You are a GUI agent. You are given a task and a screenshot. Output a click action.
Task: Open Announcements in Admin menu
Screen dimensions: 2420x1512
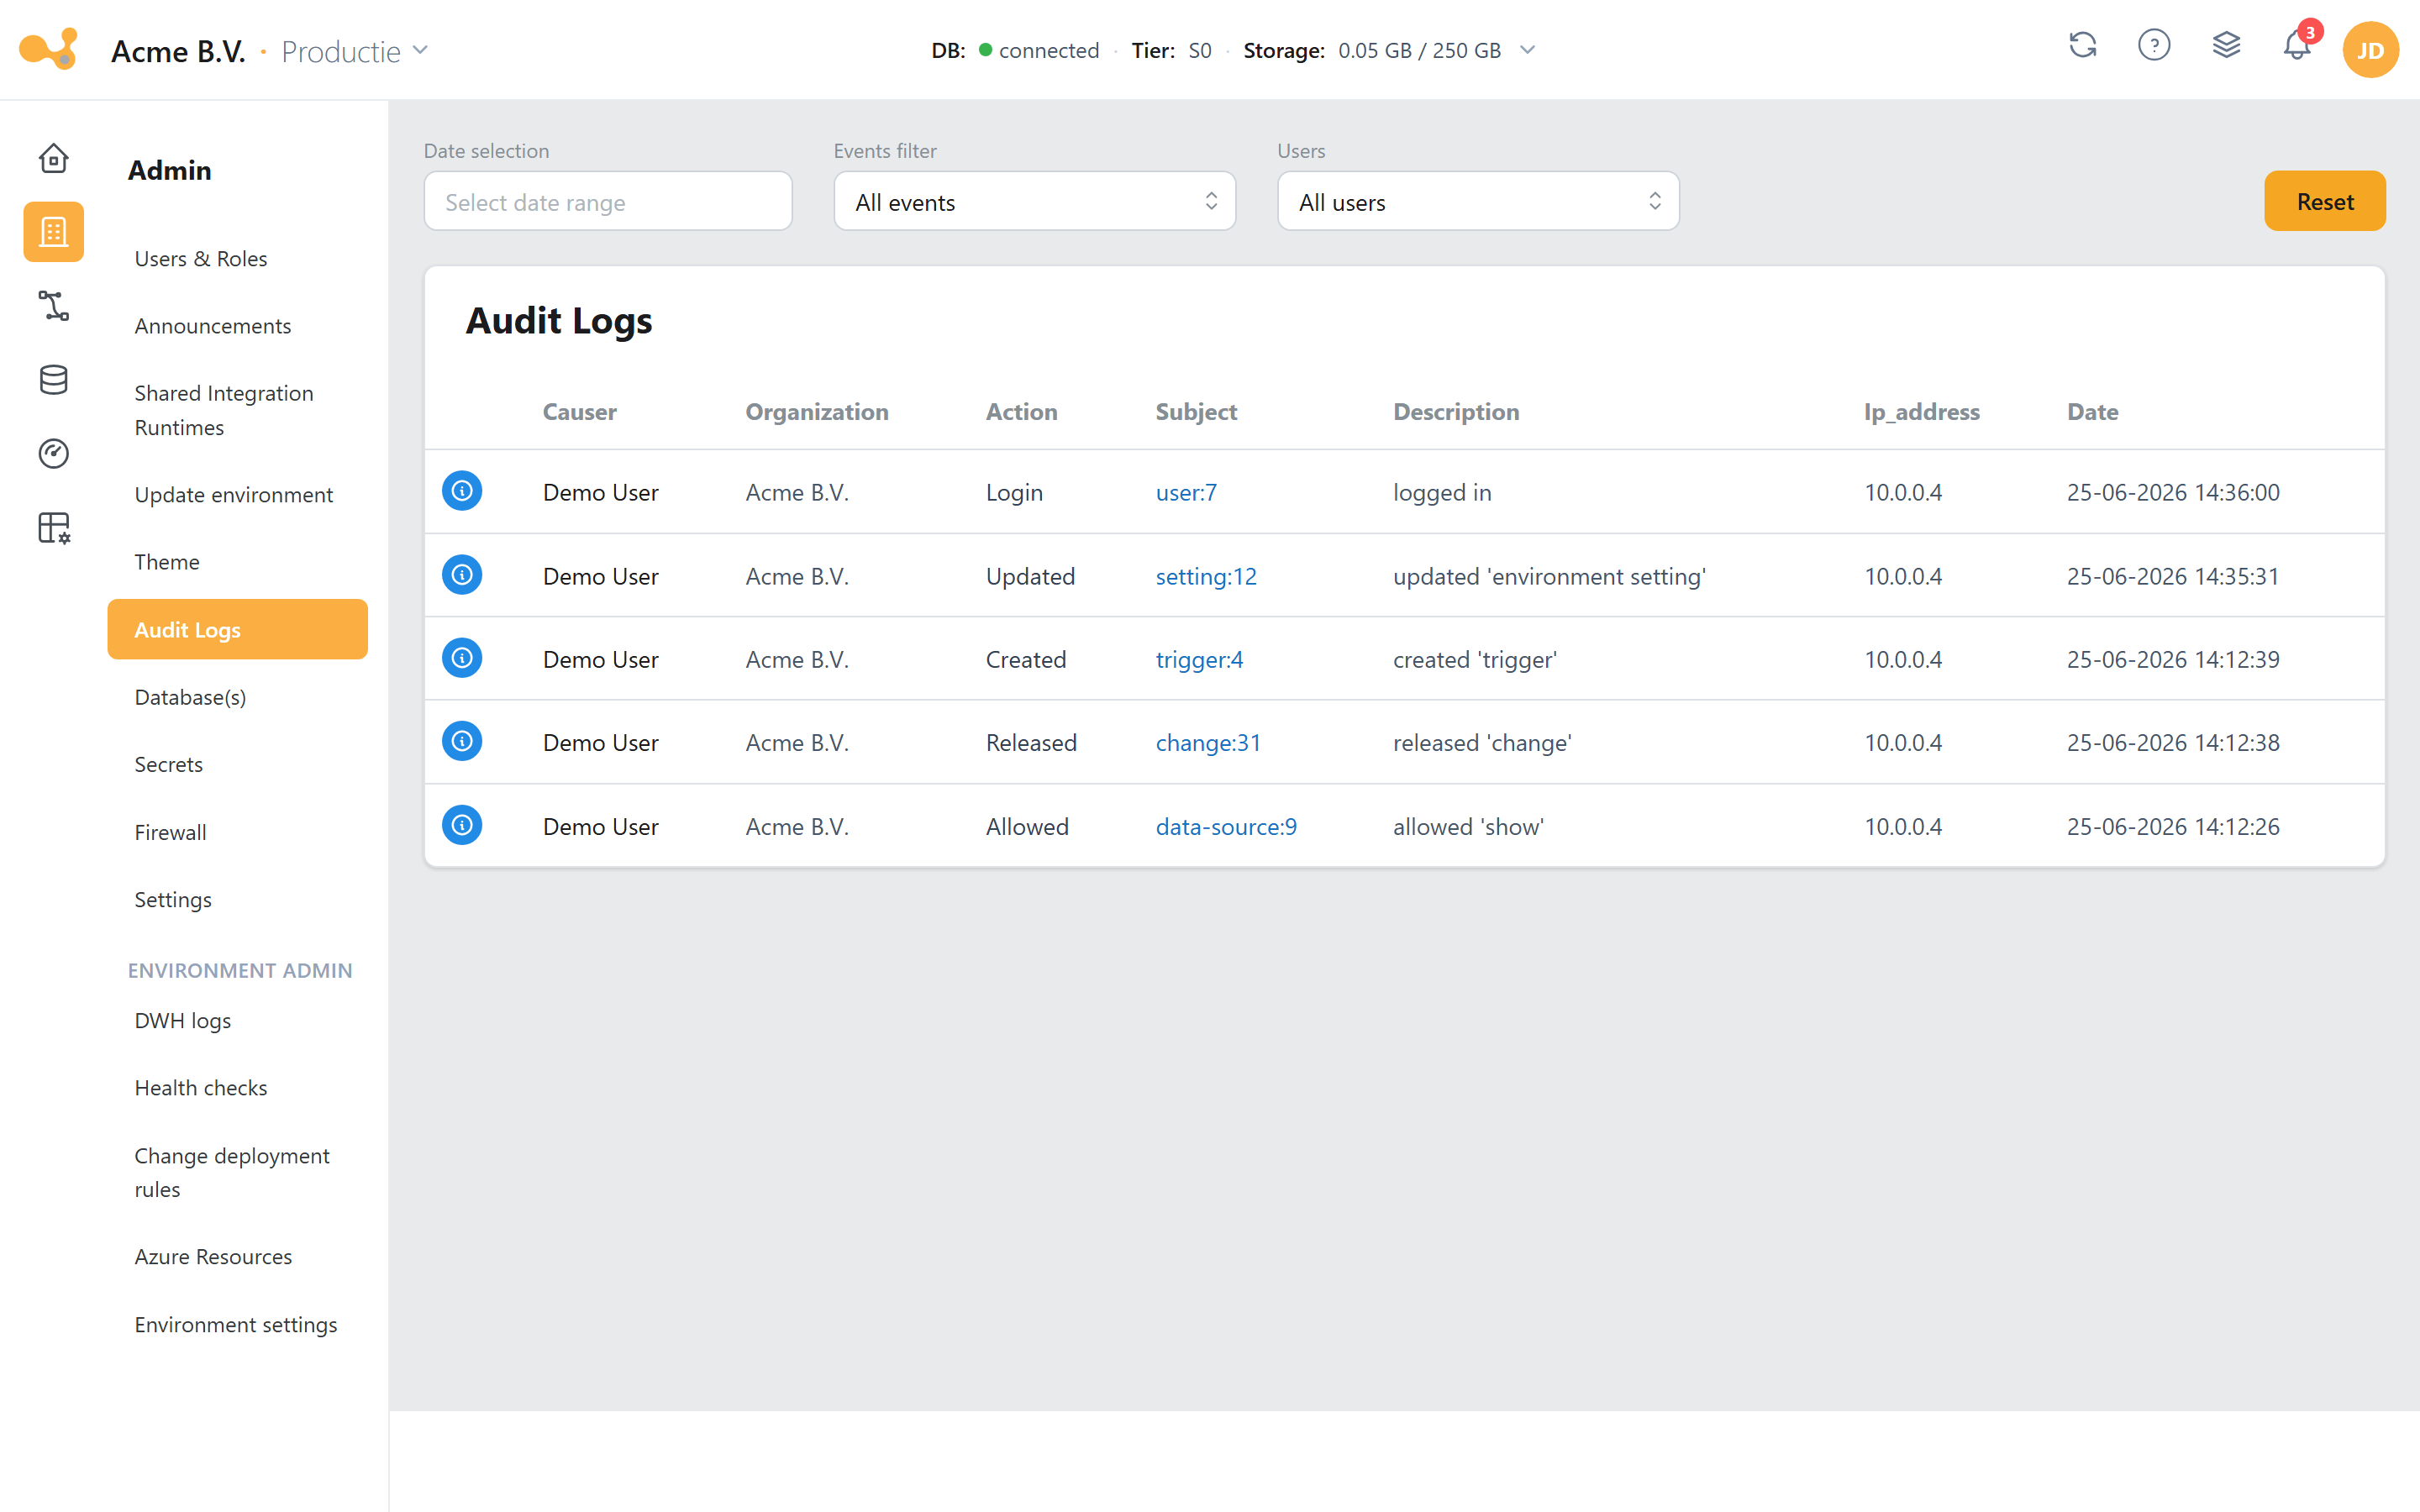(x=213, y=326)
